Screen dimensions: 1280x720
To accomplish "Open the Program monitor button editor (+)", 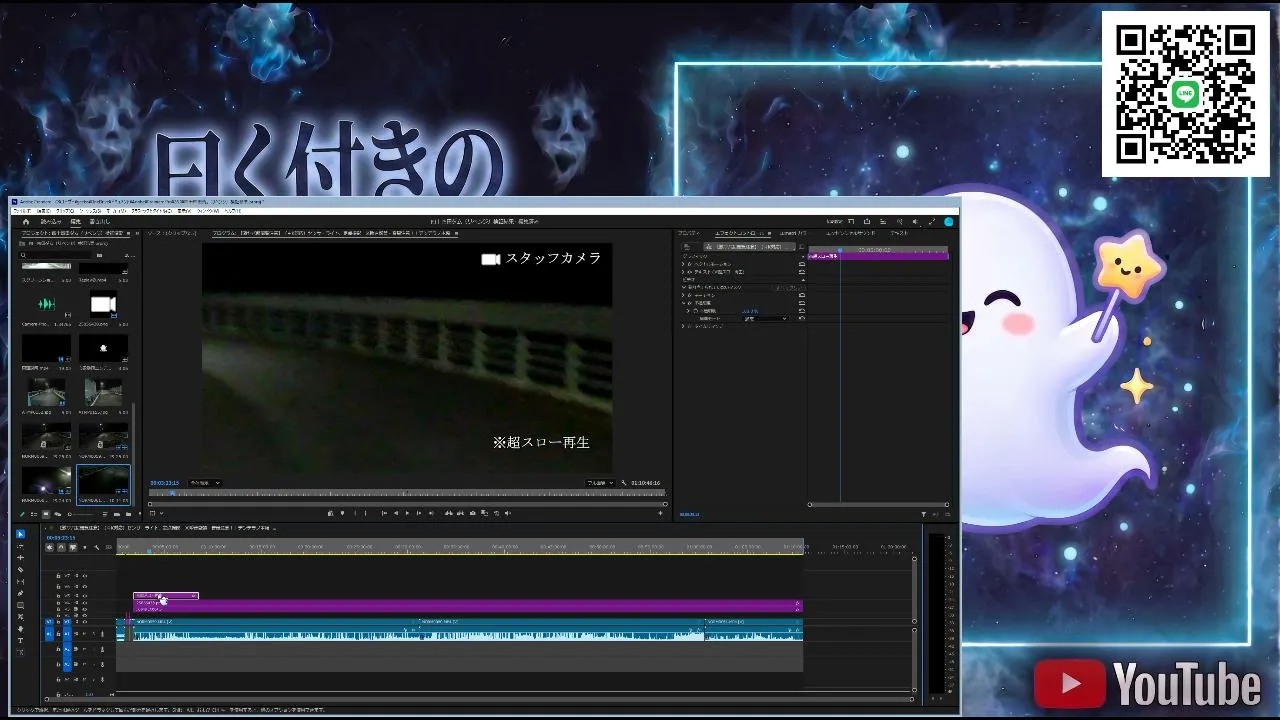I will click(660, 513).
